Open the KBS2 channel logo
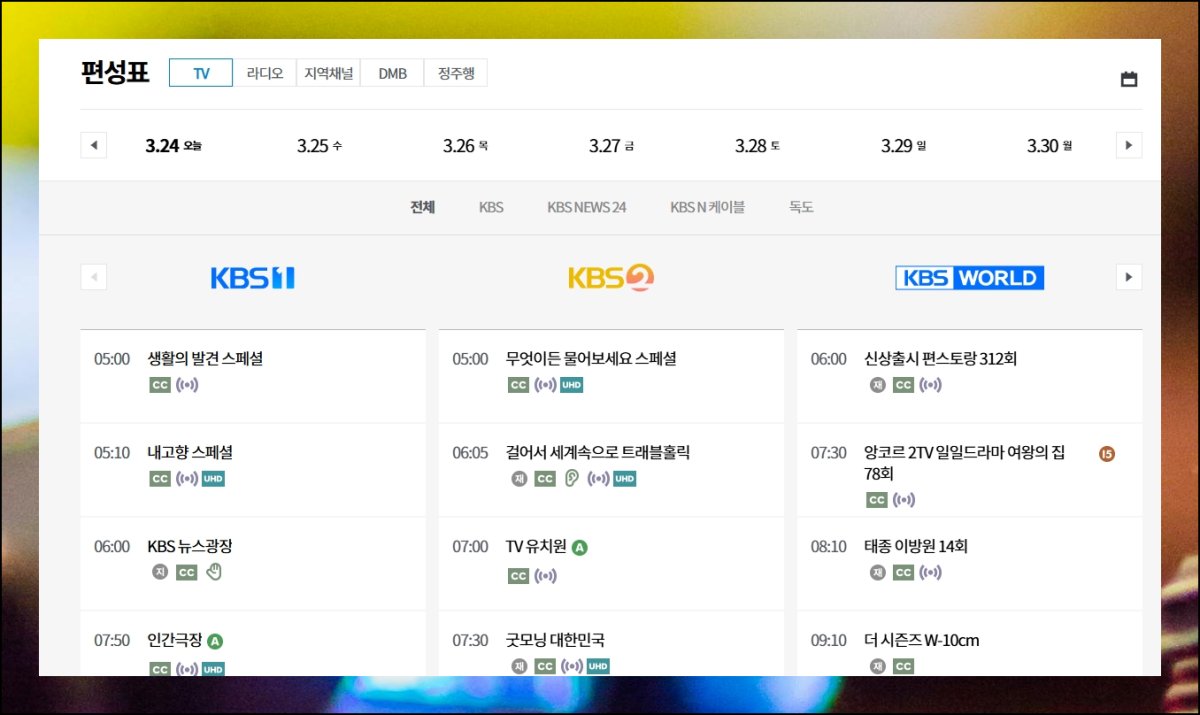1200x715 pixels. point(611,277)
